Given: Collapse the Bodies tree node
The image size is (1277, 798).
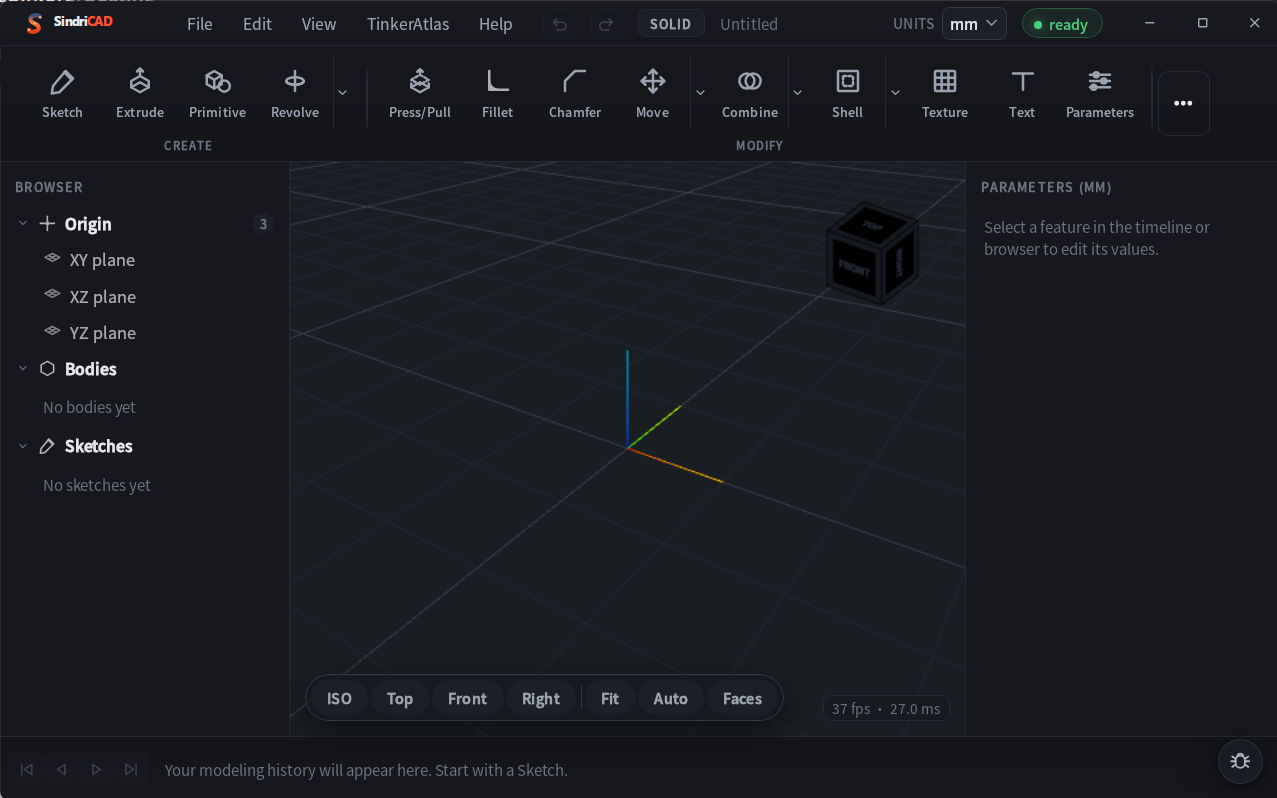Looking at the screenshot, I should pyautogui.click(x=23, y=369).
